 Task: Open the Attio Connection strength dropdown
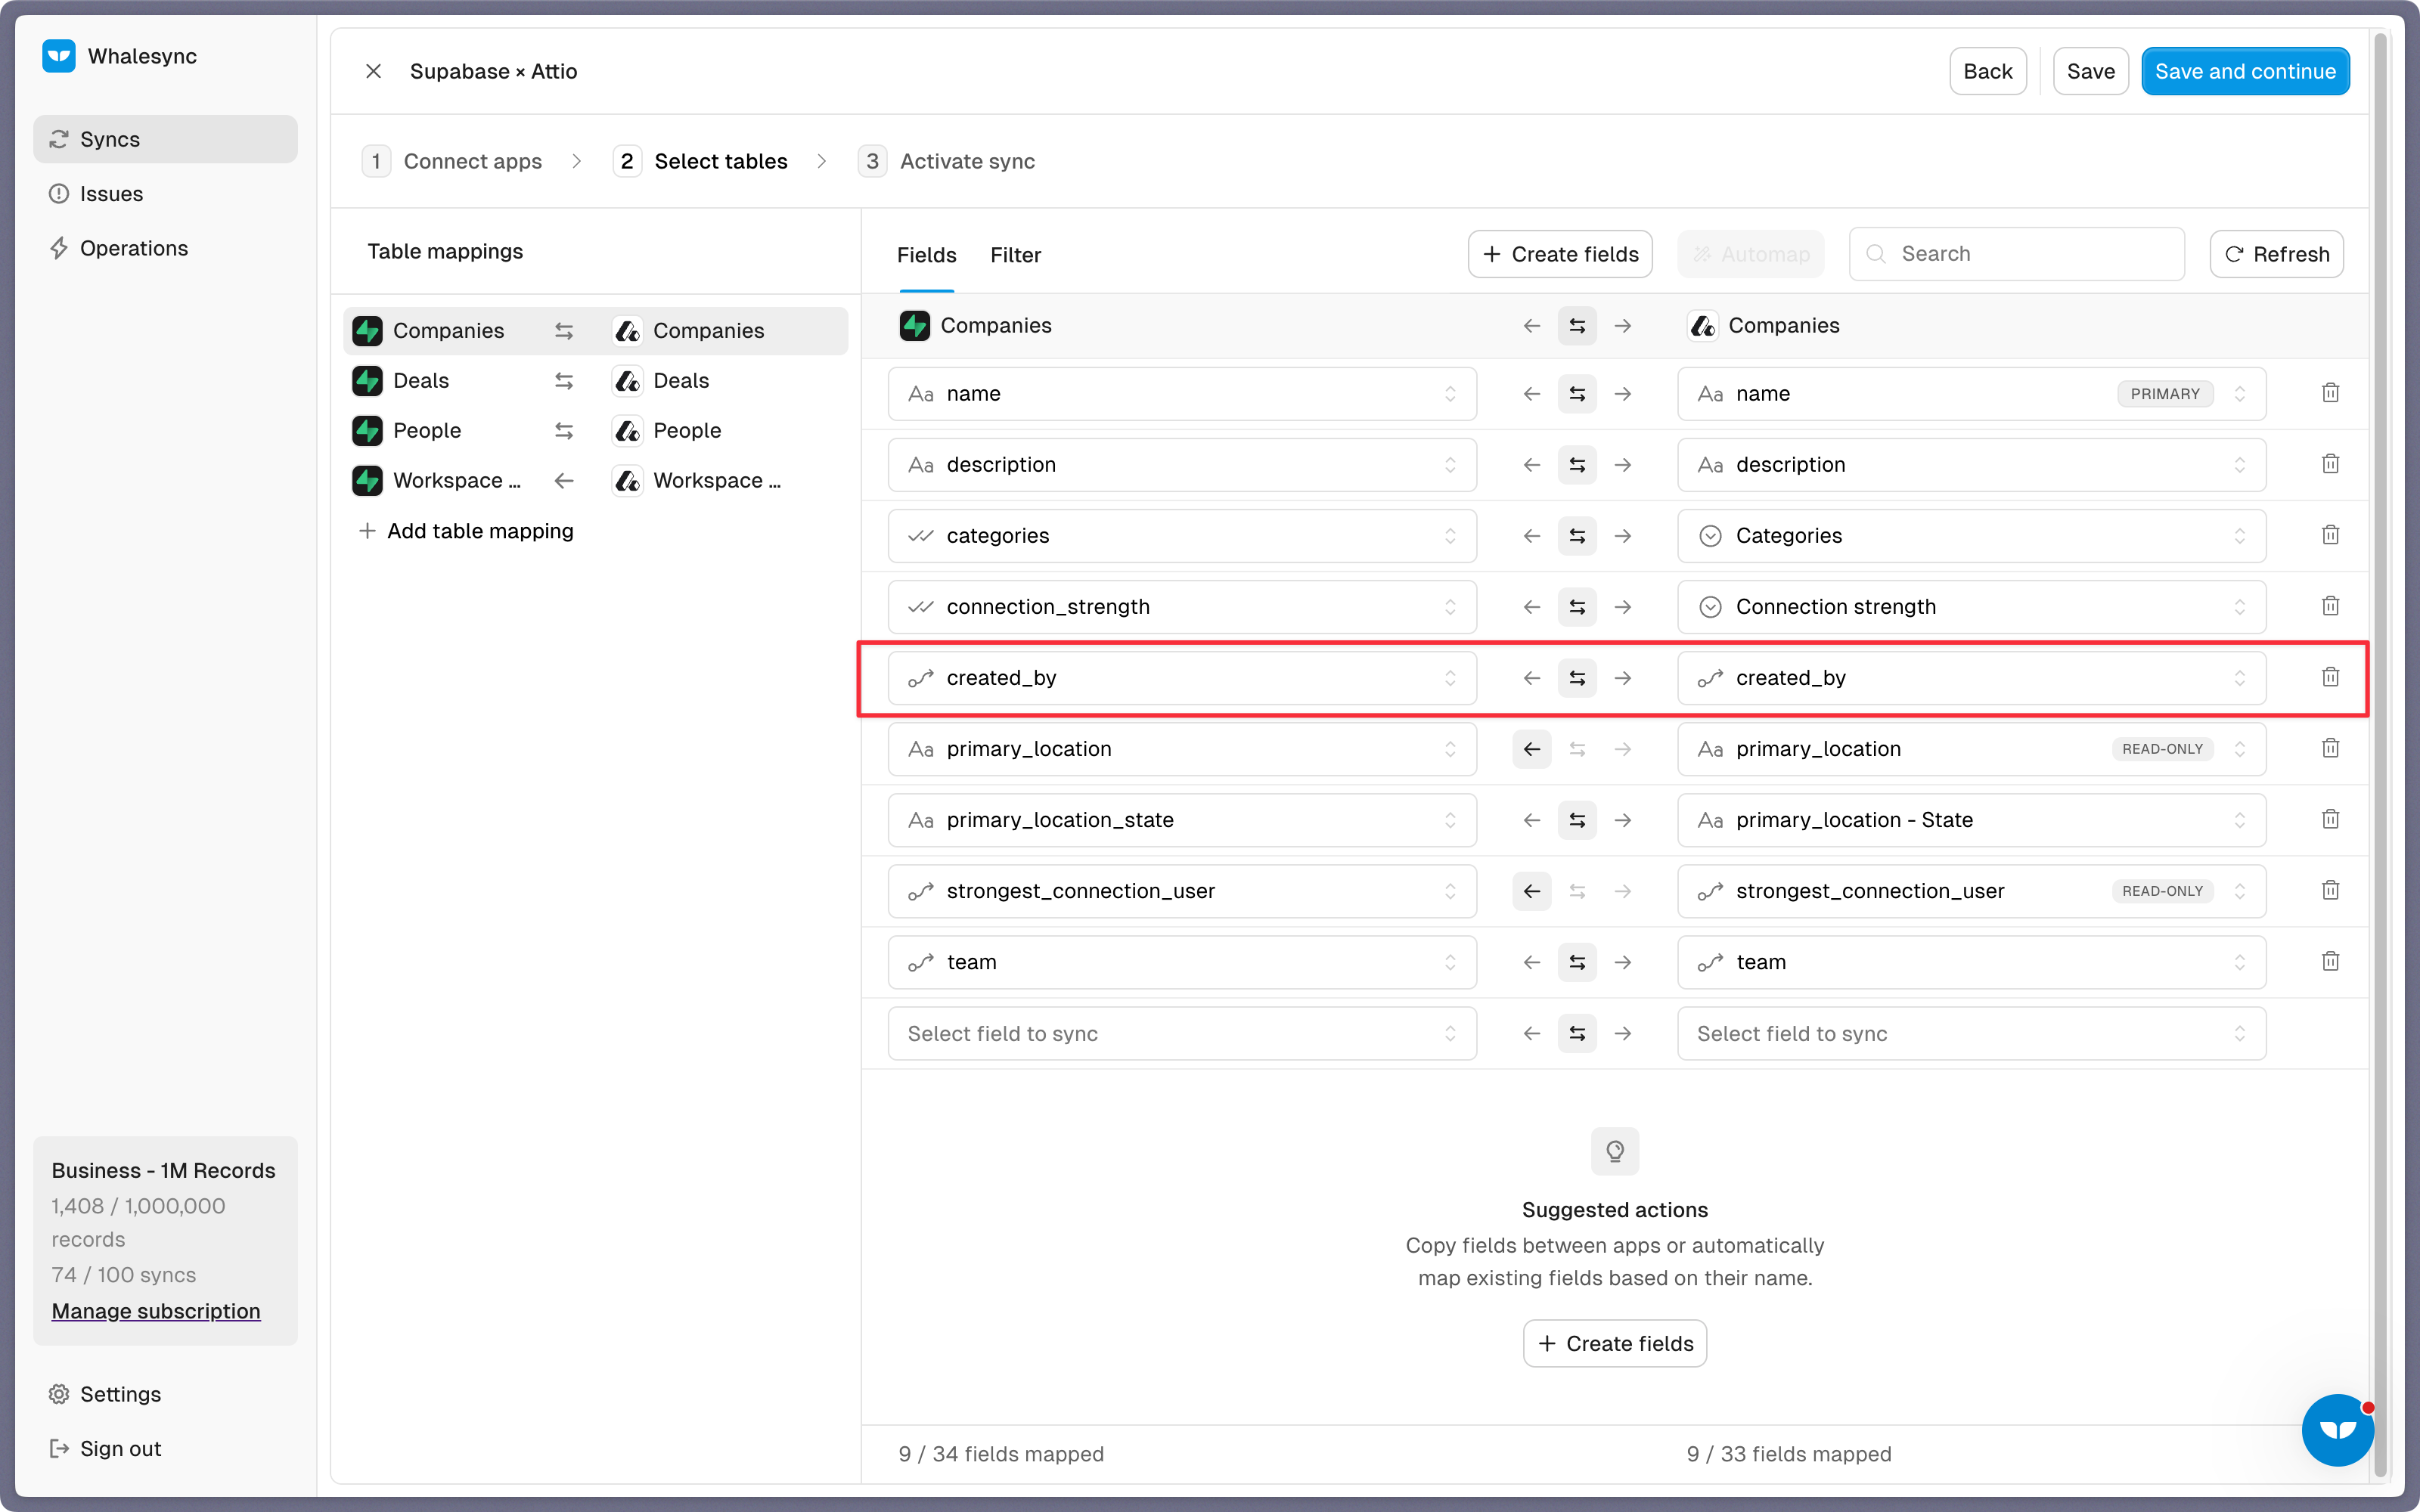1971,607
